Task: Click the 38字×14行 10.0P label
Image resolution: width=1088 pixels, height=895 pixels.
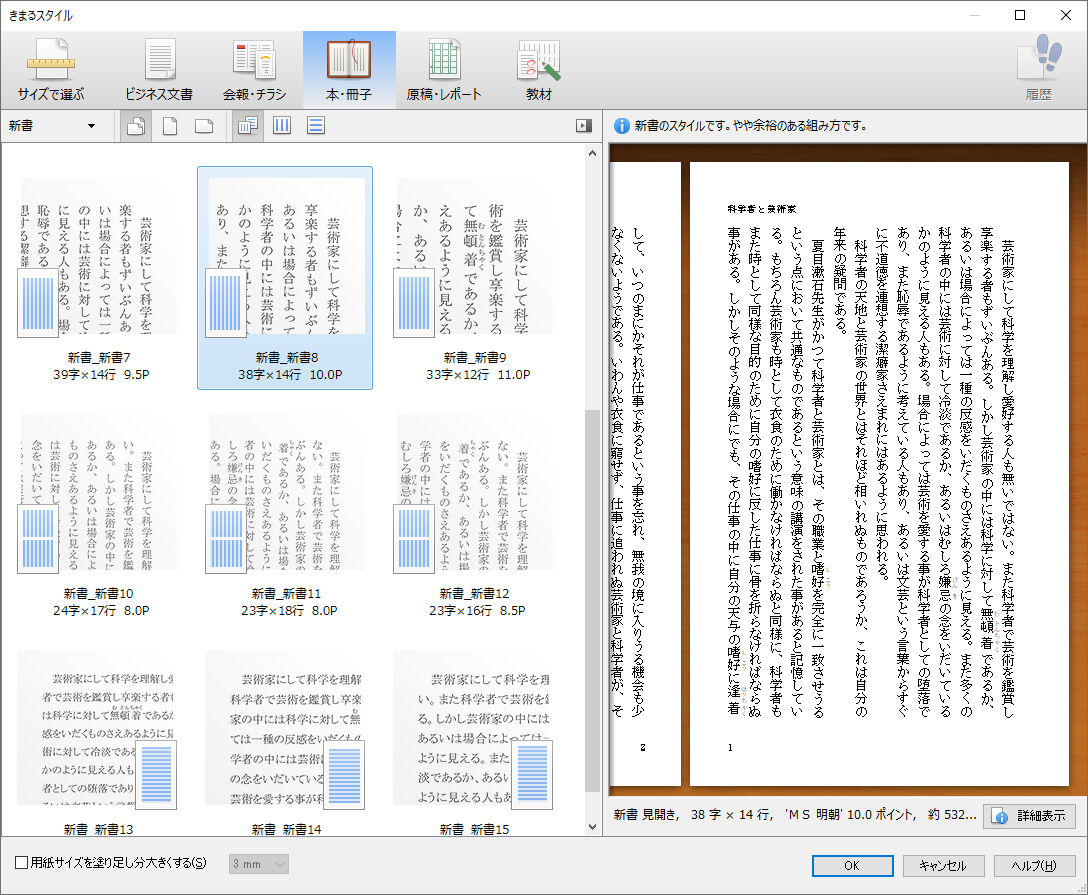Action: pyautogui.click(x=290, y=375)
